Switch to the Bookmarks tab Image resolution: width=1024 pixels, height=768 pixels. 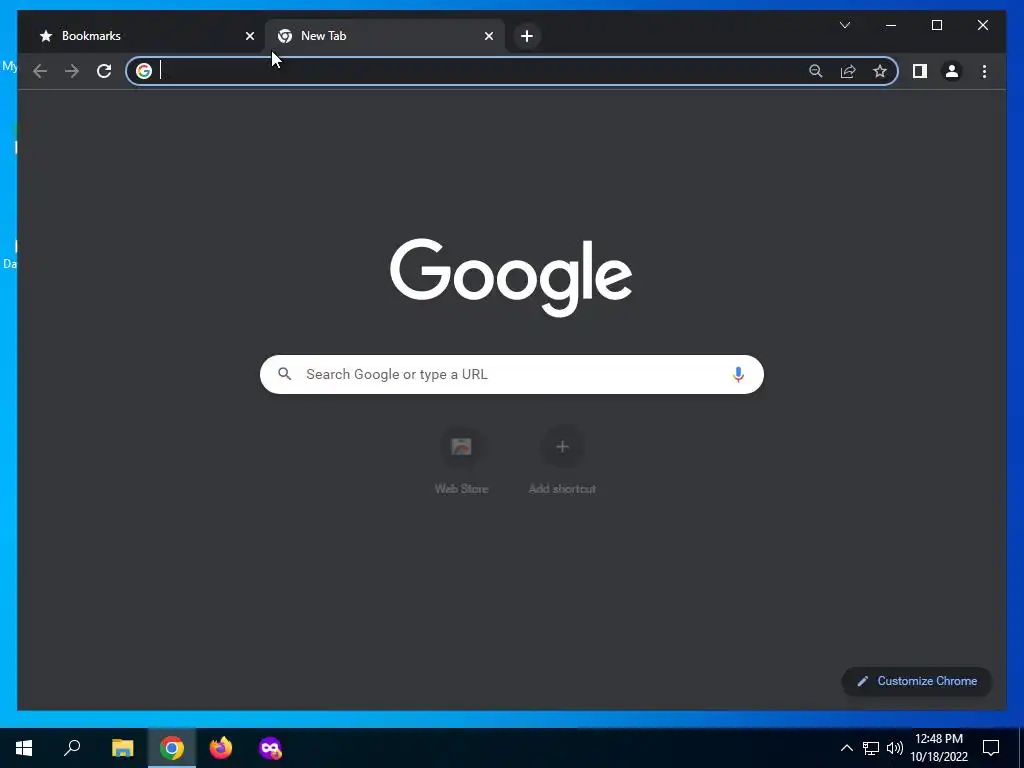click(x=143, y=36)
